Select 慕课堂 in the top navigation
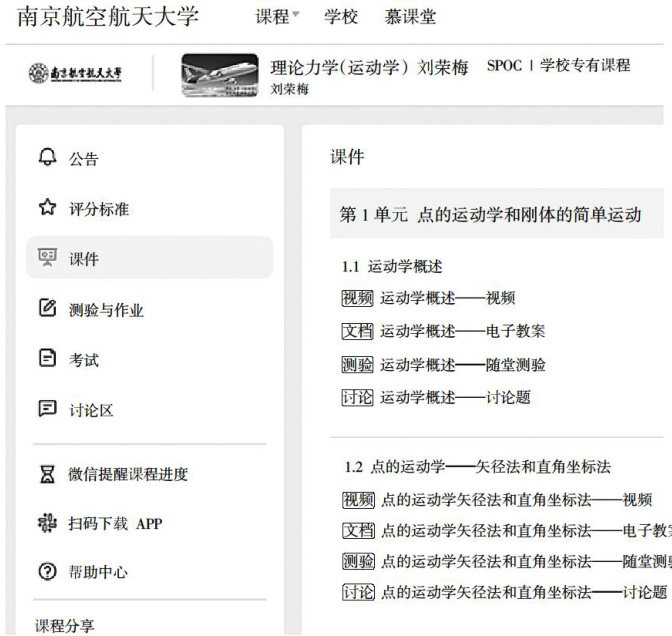This screenshot has width=672, height=636. point(410,17)
